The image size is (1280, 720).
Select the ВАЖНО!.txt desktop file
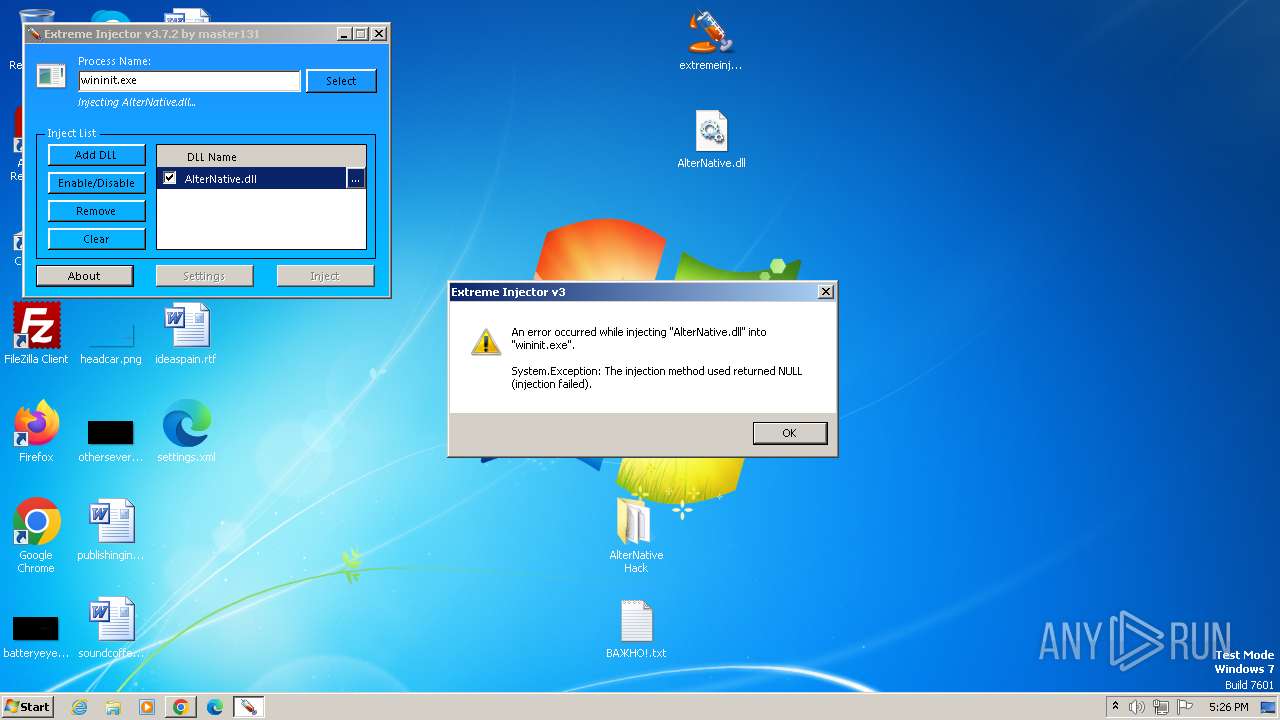tap(636, 630)
